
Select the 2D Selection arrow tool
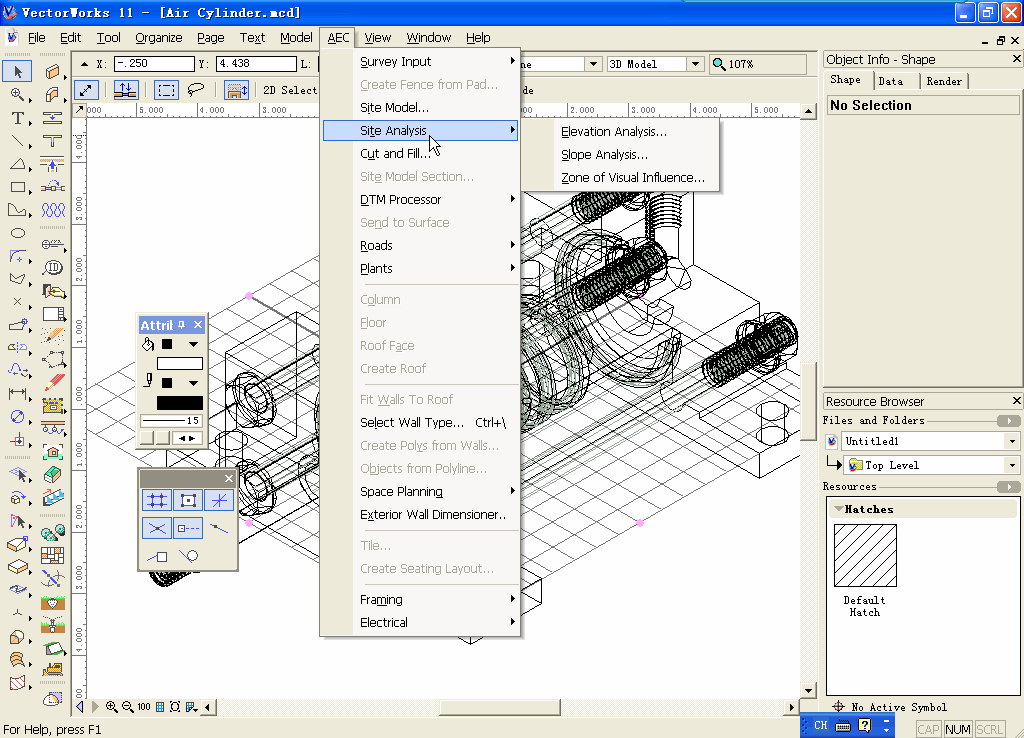(18, 71)
